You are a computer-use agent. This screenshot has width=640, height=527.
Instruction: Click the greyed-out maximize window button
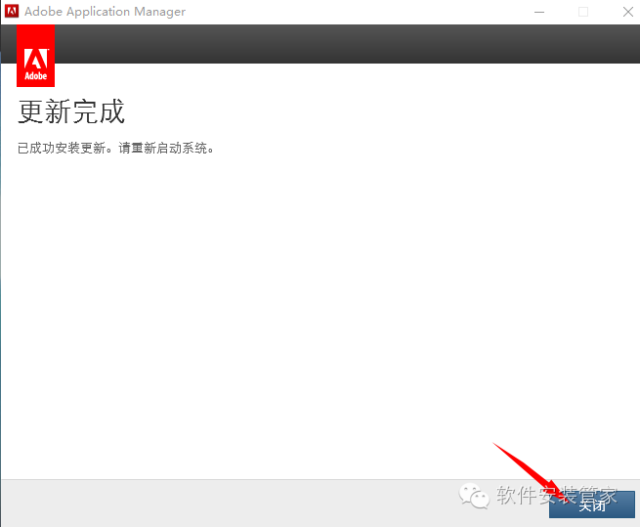click(583, 12)
